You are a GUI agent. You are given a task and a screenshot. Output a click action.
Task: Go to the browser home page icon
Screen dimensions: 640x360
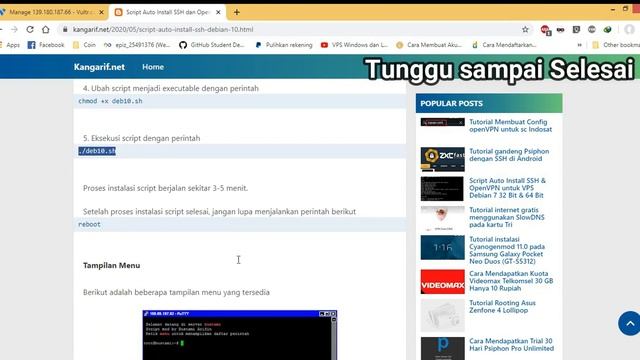[x=46, y=29]
